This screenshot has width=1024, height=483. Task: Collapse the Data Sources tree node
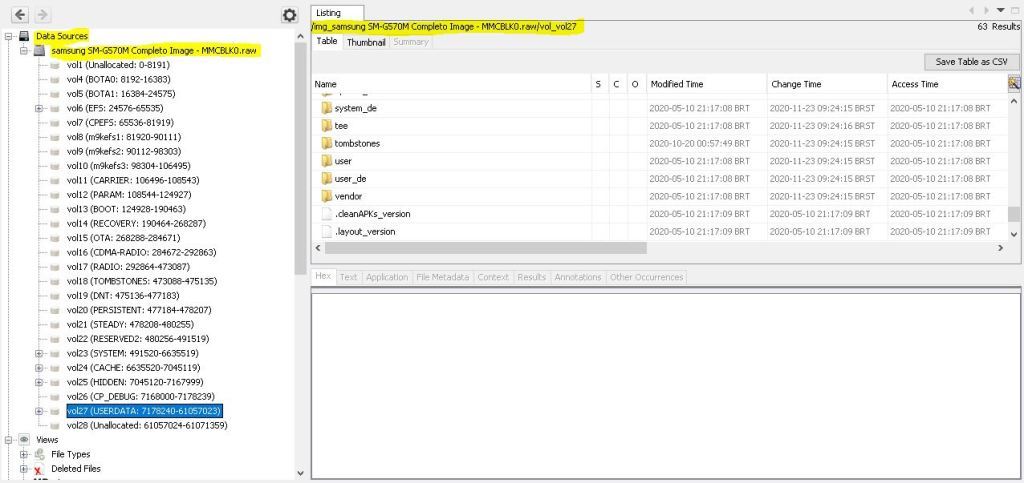(8, 36)
